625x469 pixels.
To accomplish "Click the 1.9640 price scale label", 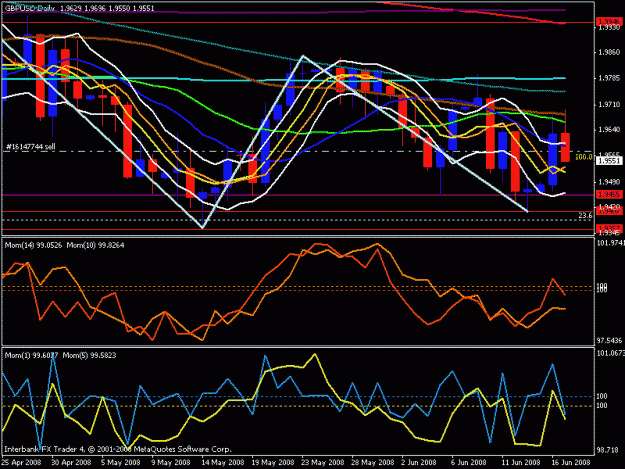I will (609, 130).
